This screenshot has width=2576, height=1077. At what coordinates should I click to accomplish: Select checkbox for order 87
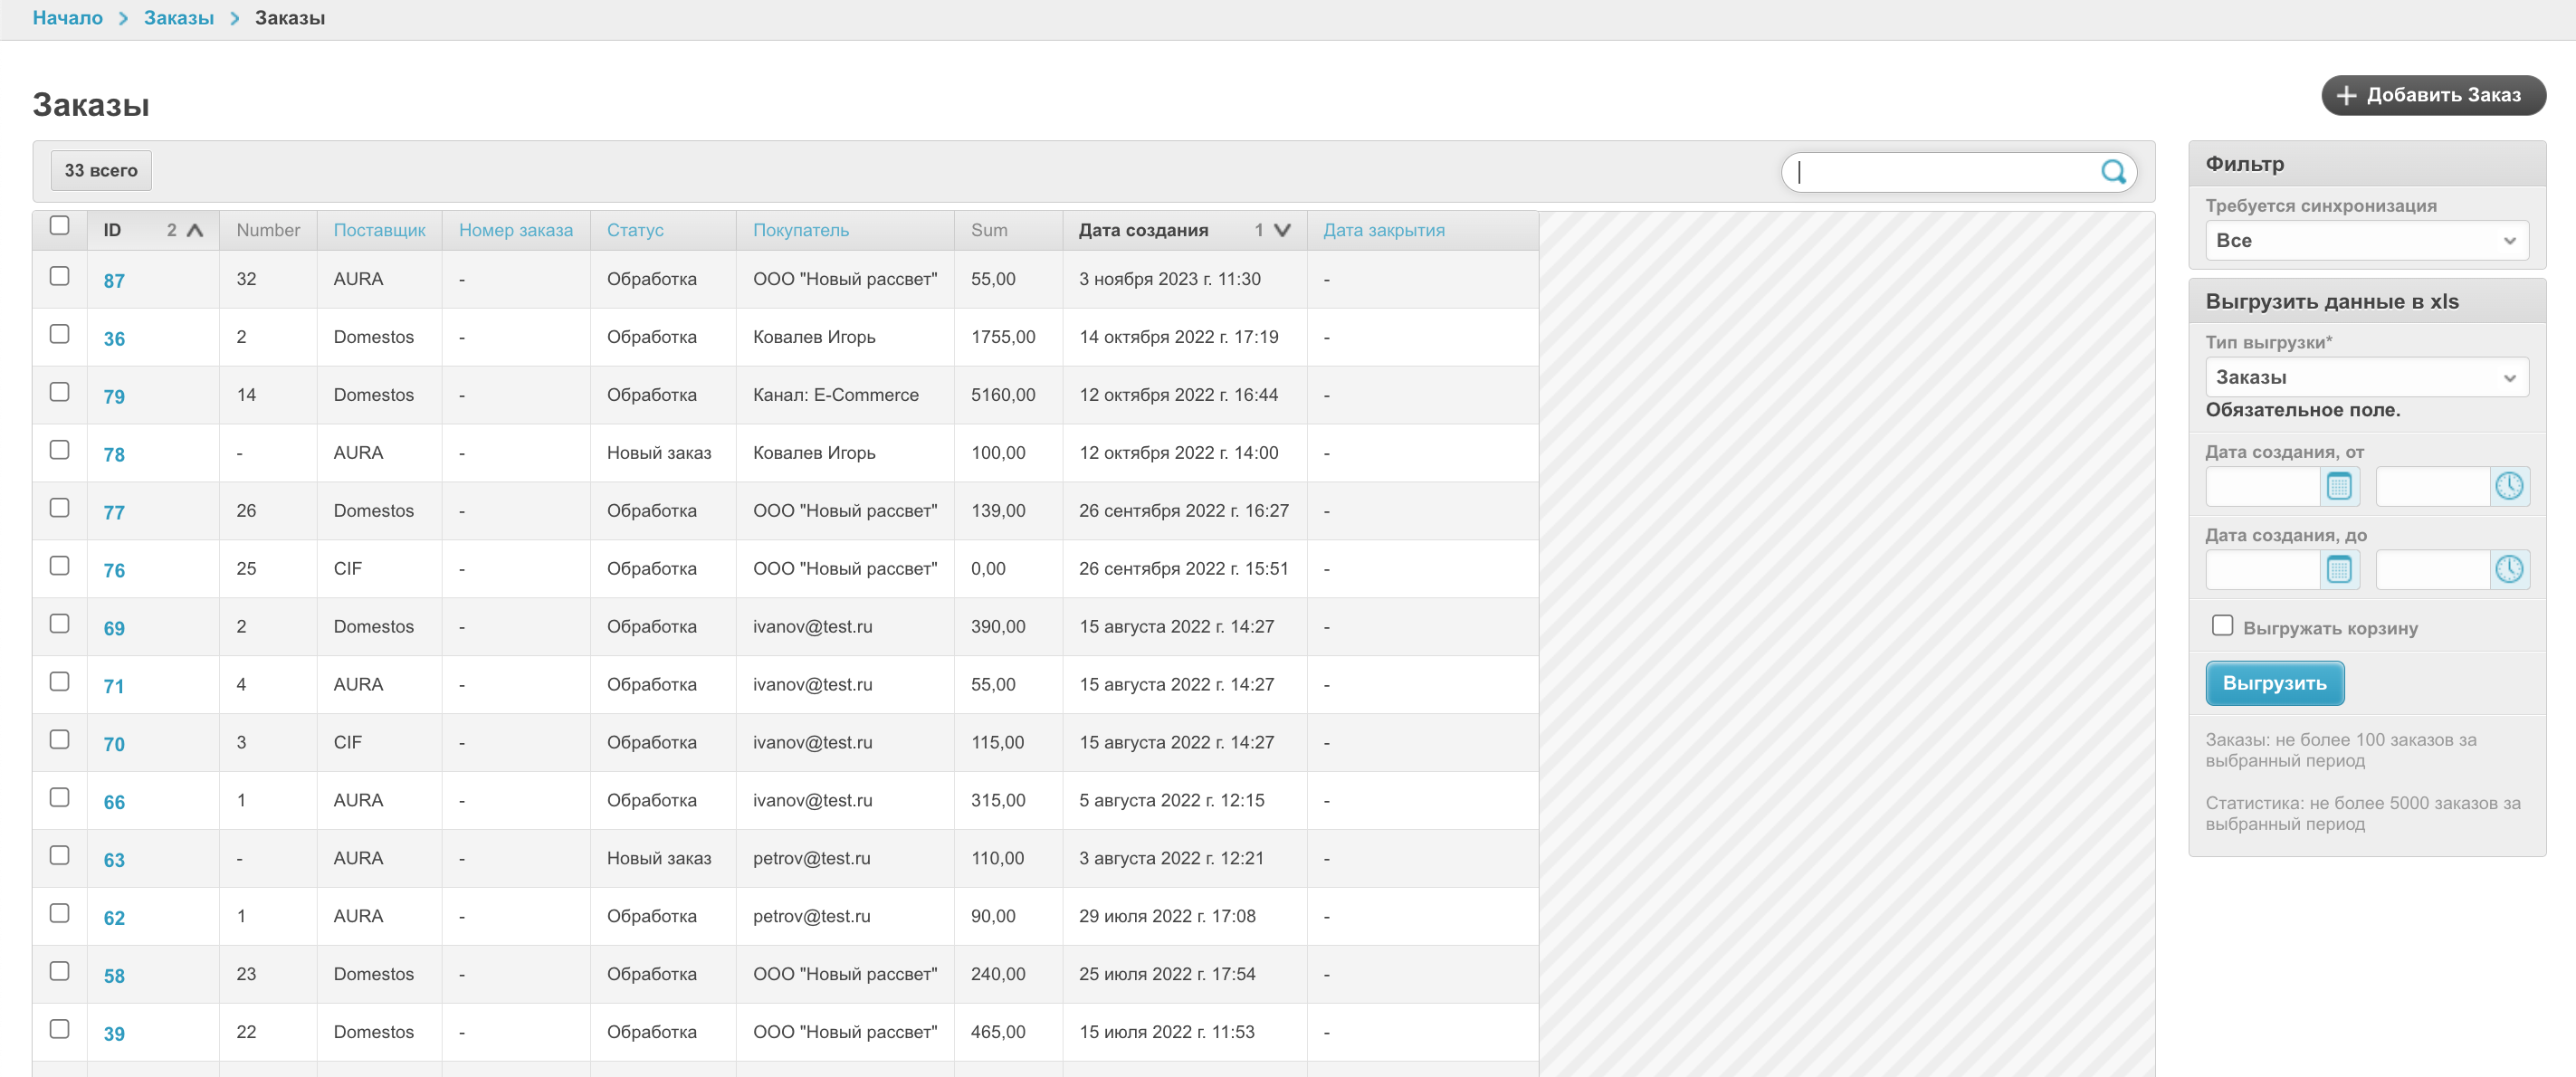coord(60,276)
